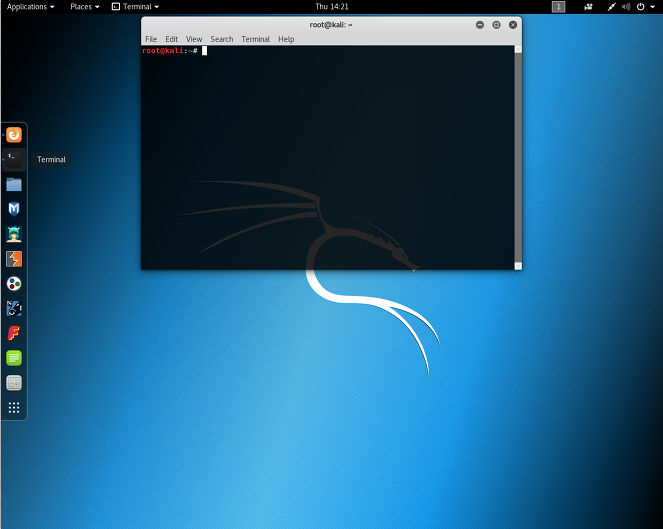Viewport: 663px width, 529px height.
Task: Open the View menu in terminal
Action: click(x=194, y=39)
